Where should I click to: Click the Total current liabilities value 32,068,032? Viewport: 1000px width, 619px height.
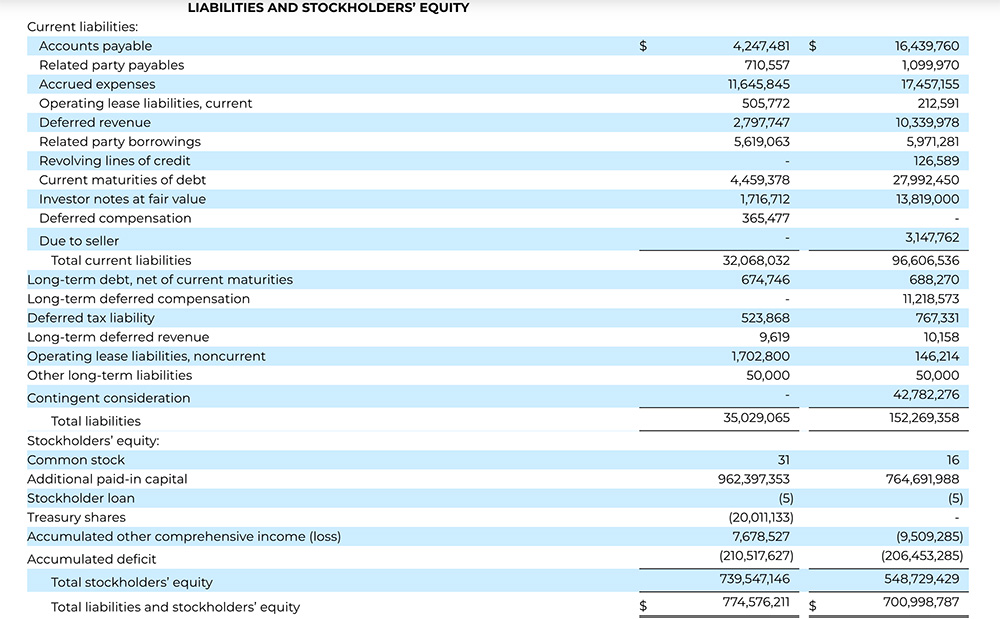tap(756, 261)
